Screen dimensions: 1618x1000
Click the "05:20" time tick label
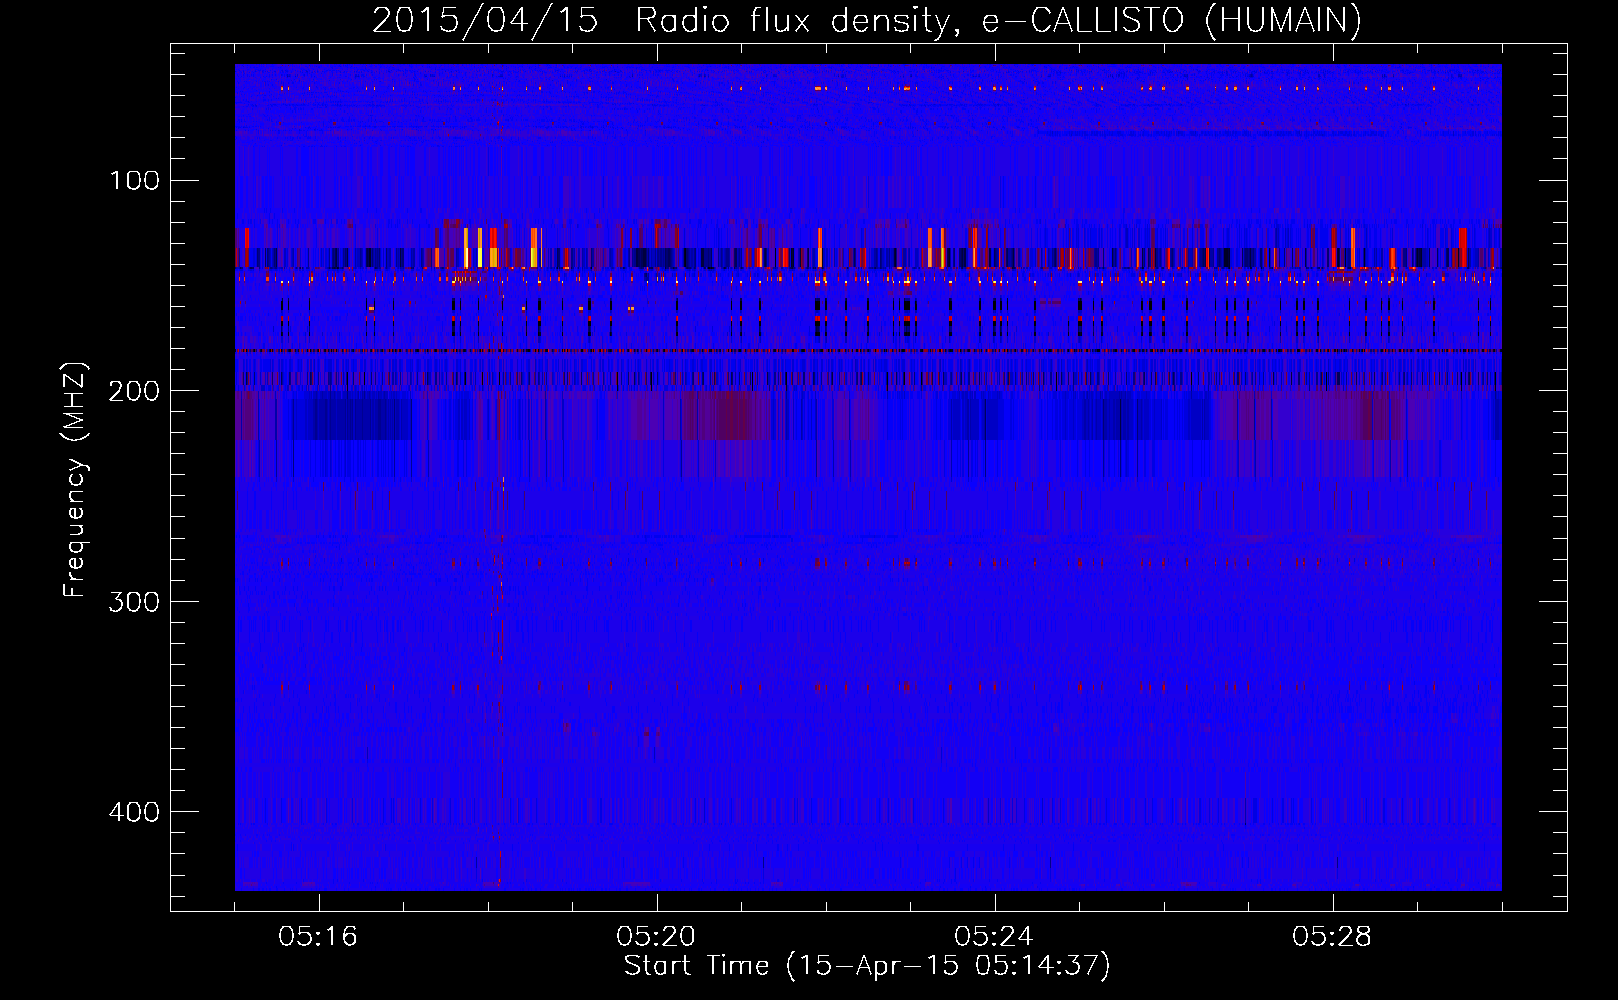click(x=656, y=937)
